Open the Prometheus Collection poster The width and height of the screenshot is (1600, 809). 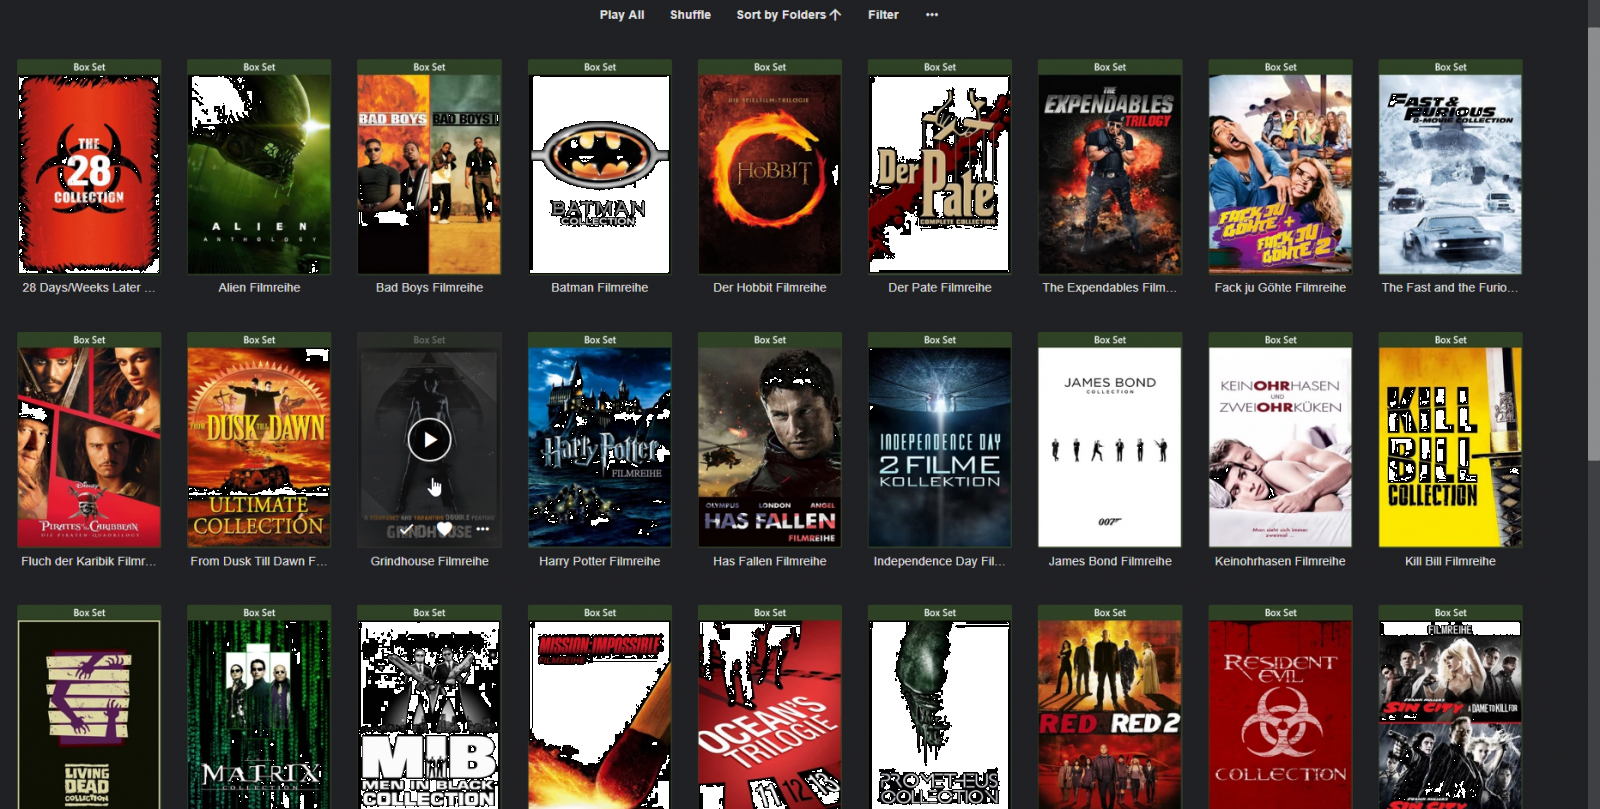[940, 714]
